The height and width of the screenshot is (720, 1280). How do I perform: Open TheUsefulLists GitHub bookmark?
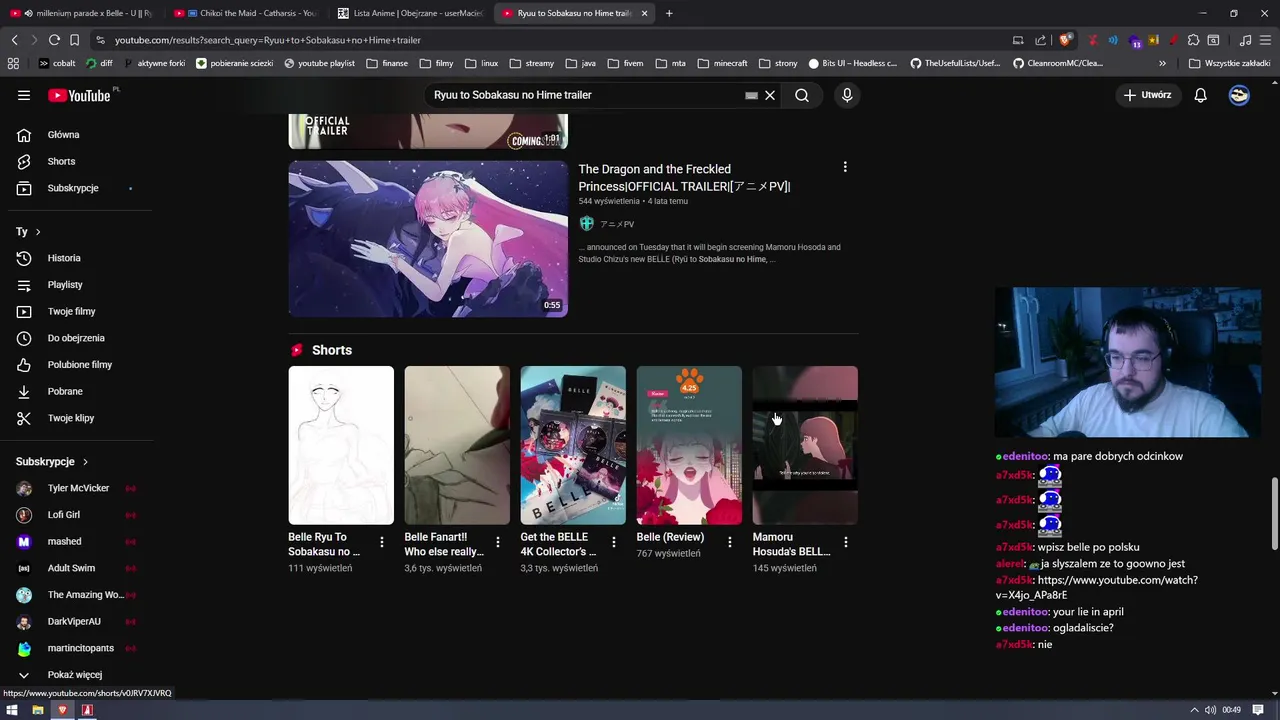(954, 63)
